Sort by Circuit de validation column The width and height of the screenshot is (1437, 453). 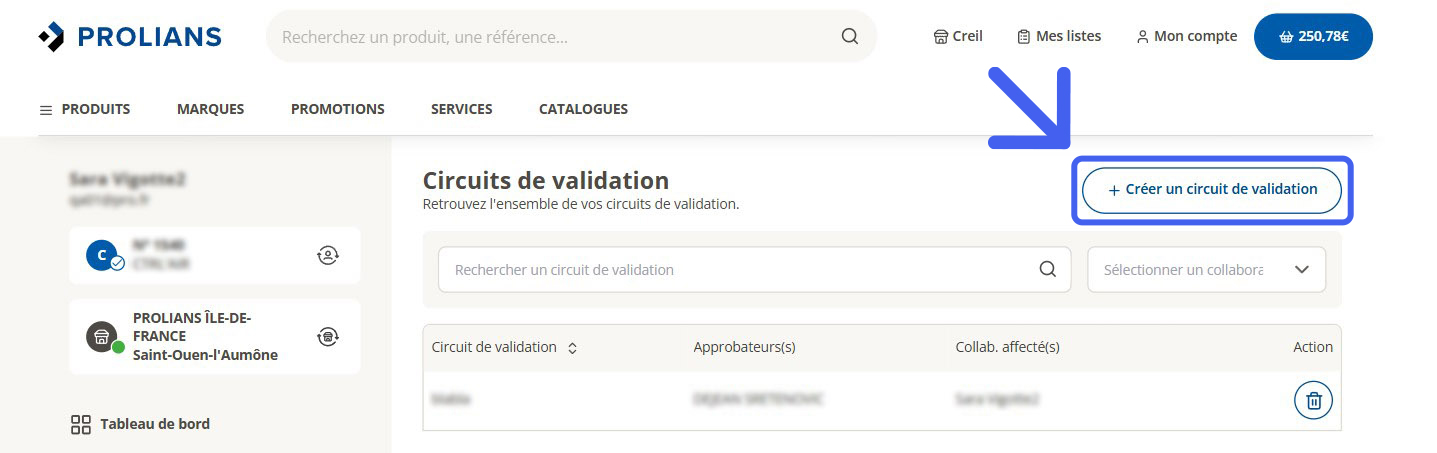(x=505, y=347)
